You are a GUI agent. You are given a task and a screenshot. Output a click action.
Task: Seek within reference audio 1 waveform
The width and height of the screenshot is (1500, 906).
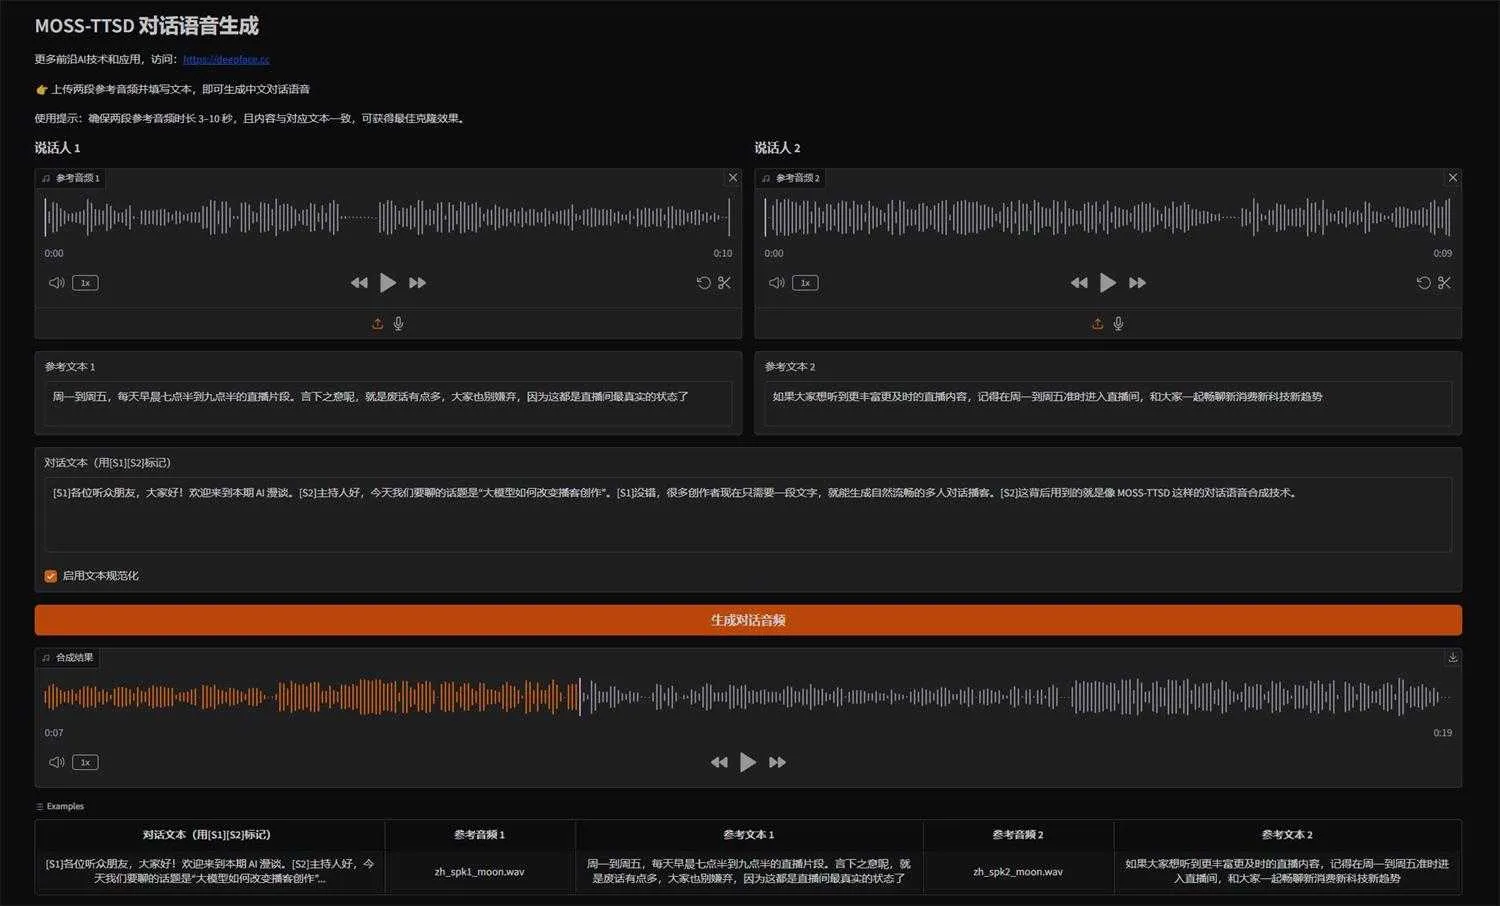pyautogui.click(x=388, y=217)
